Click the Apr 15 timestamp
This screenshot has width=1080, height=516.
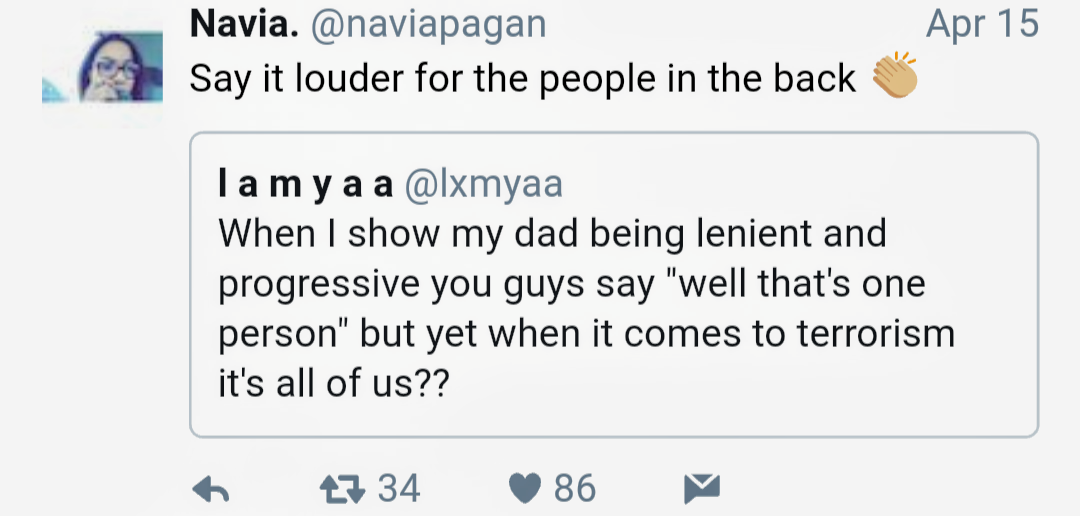[x=982, y=24]
